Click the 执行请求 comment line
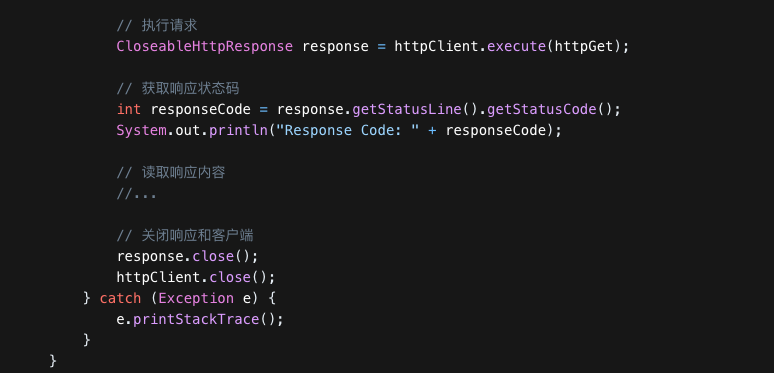This screenshot has height=373, width=774. coord(157,26)
